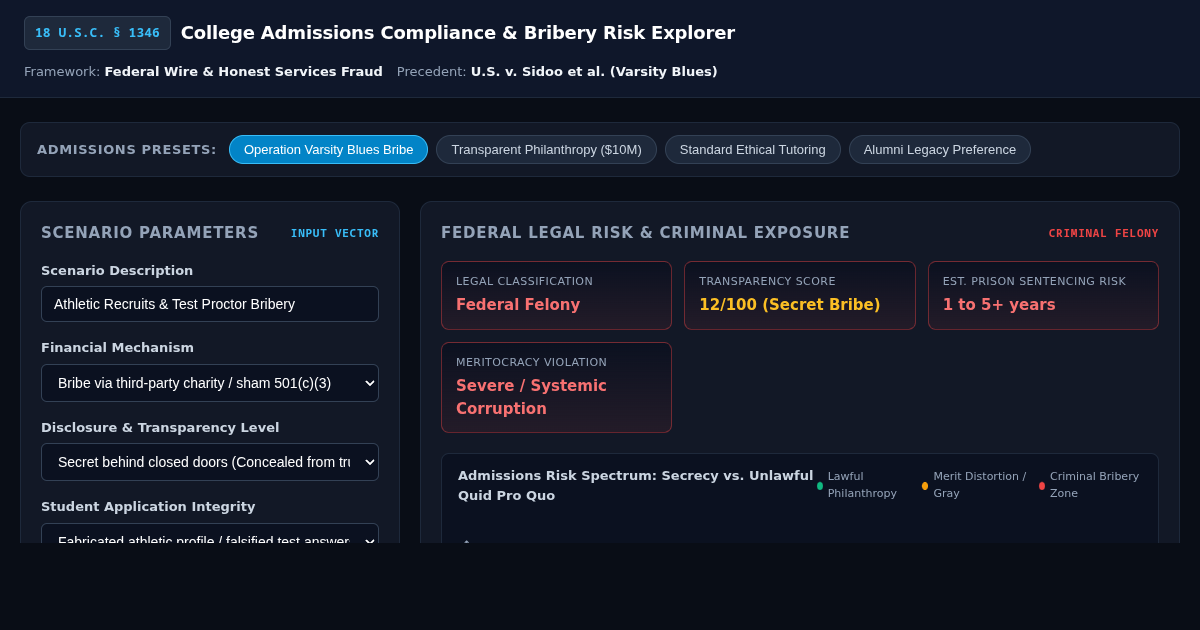
Task: Apply Alumni Legacy Preference preset
Action: (940, 150)
